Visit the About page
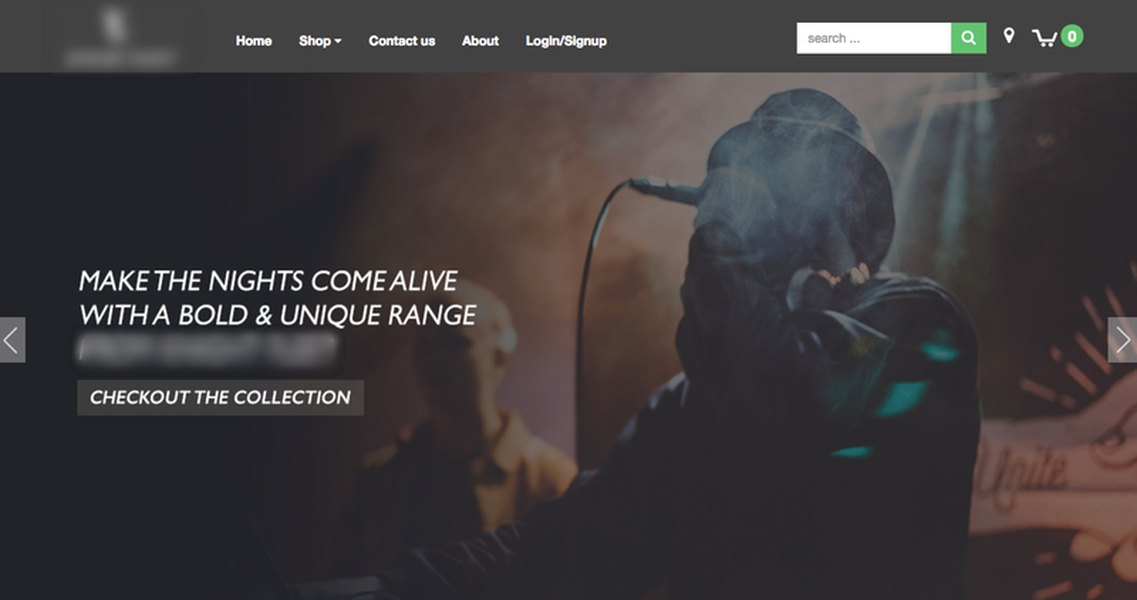Screen dimensions: 1137x600 480,41
